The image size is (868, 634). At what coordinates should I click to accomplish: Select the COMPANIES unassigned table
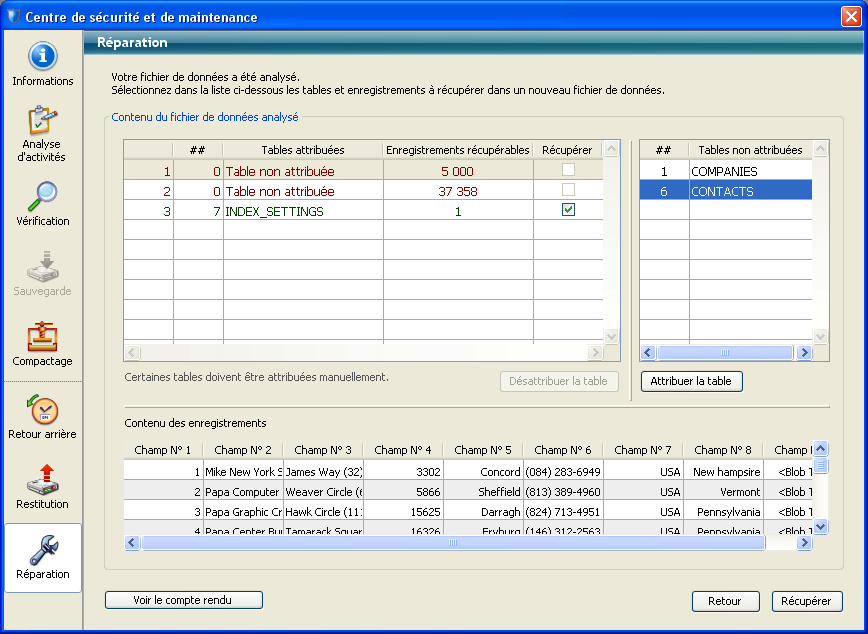[724, 171]
